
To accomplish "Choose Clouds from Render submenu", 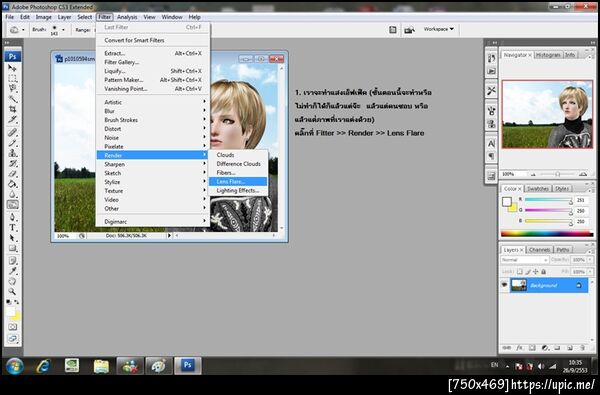I will [238, 155].
